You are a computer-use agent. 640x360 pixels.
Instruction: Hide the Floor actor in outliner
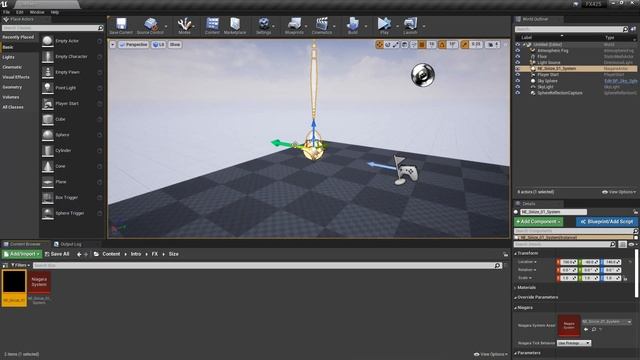tap(518, 57)
